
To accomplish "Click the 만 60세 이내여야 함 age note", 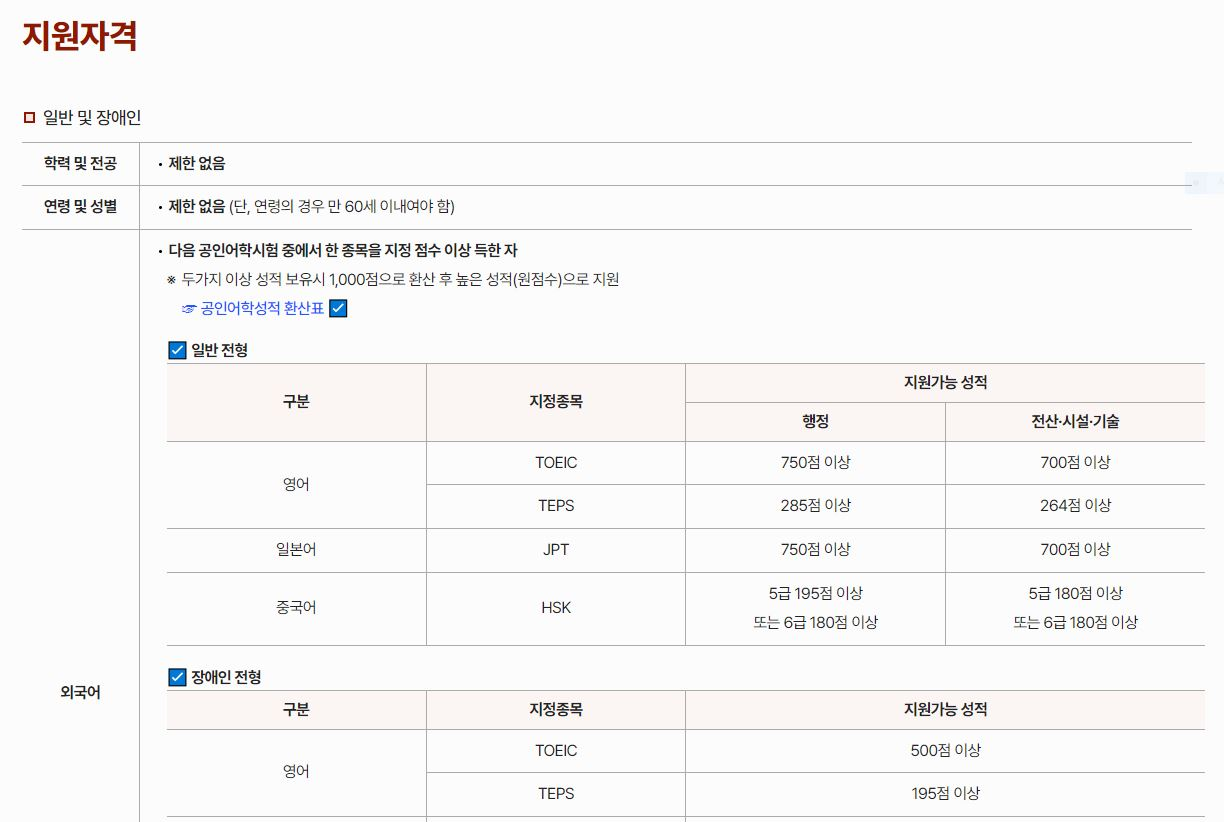I will pos(342,206).
